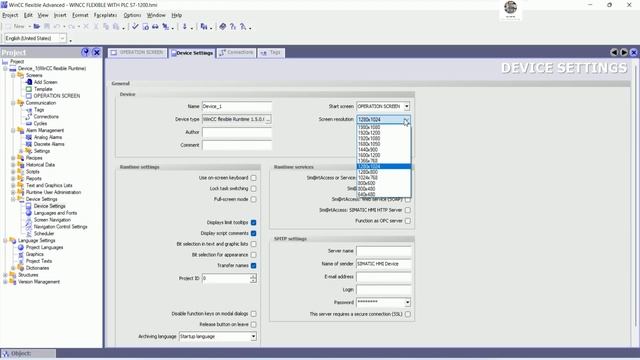
Task: Click the generate toolbar icon beside the checkmark
Action: pyautogui.click(x=146, y=27)
